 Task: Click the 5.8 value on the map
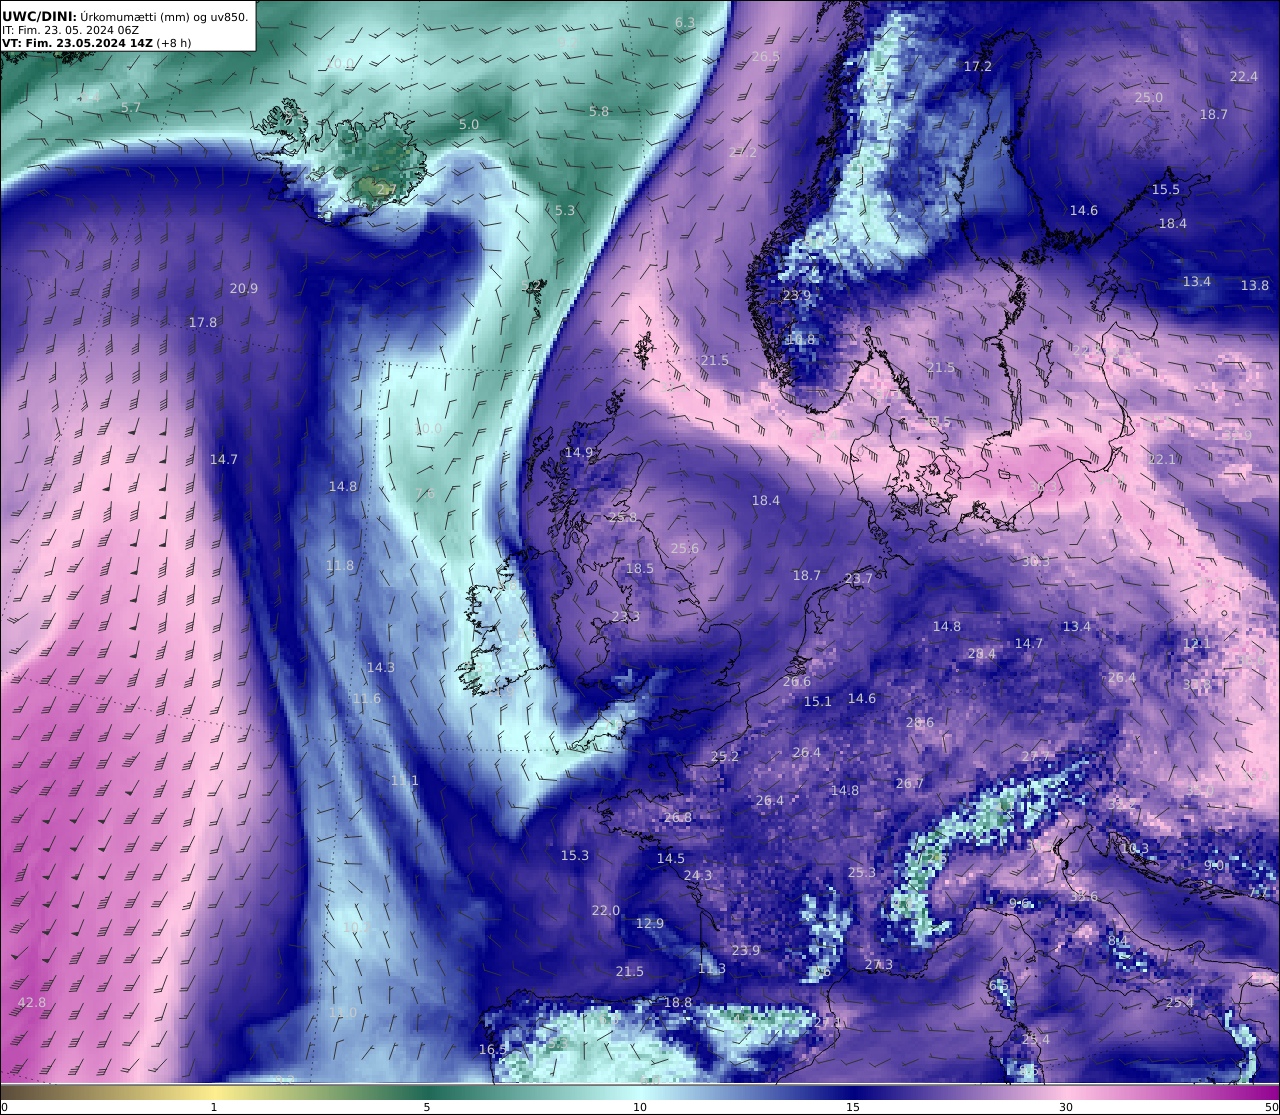coord(599,111)
